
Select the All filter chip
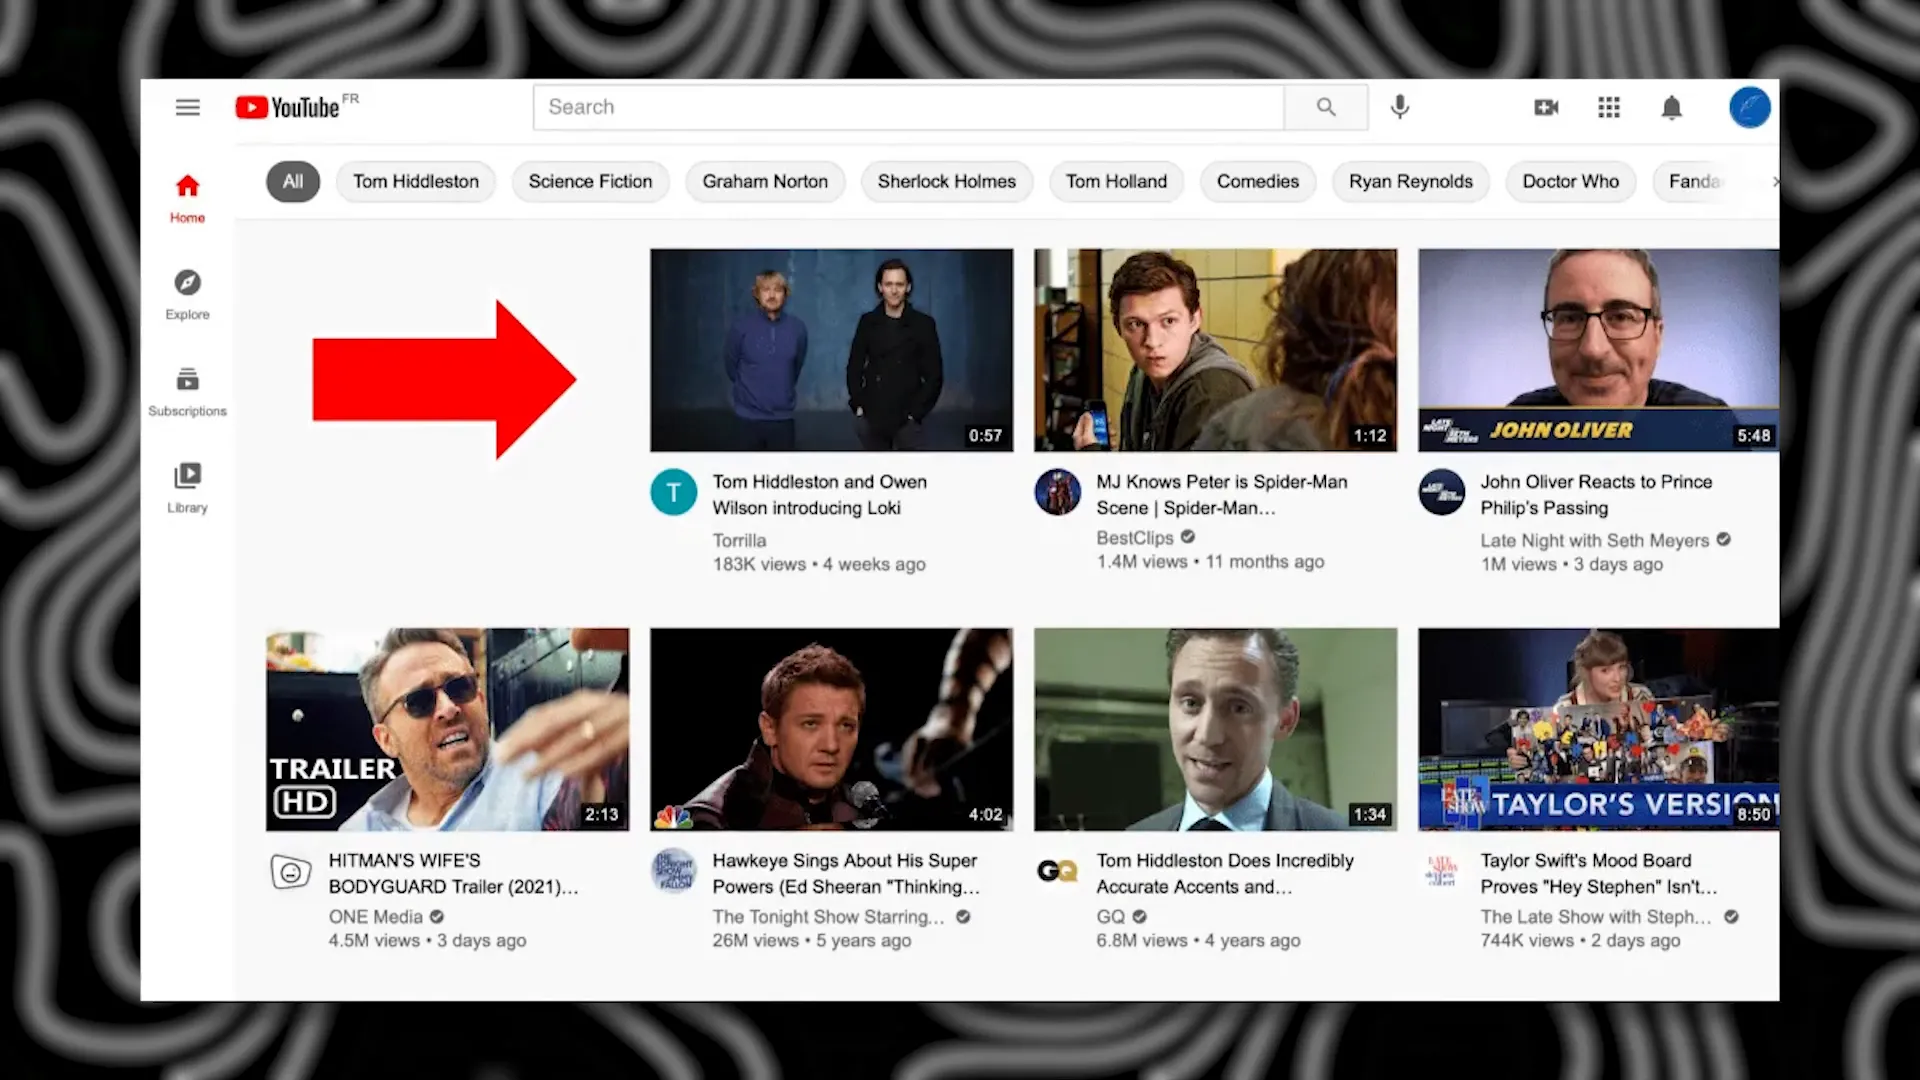pos(292,181)
